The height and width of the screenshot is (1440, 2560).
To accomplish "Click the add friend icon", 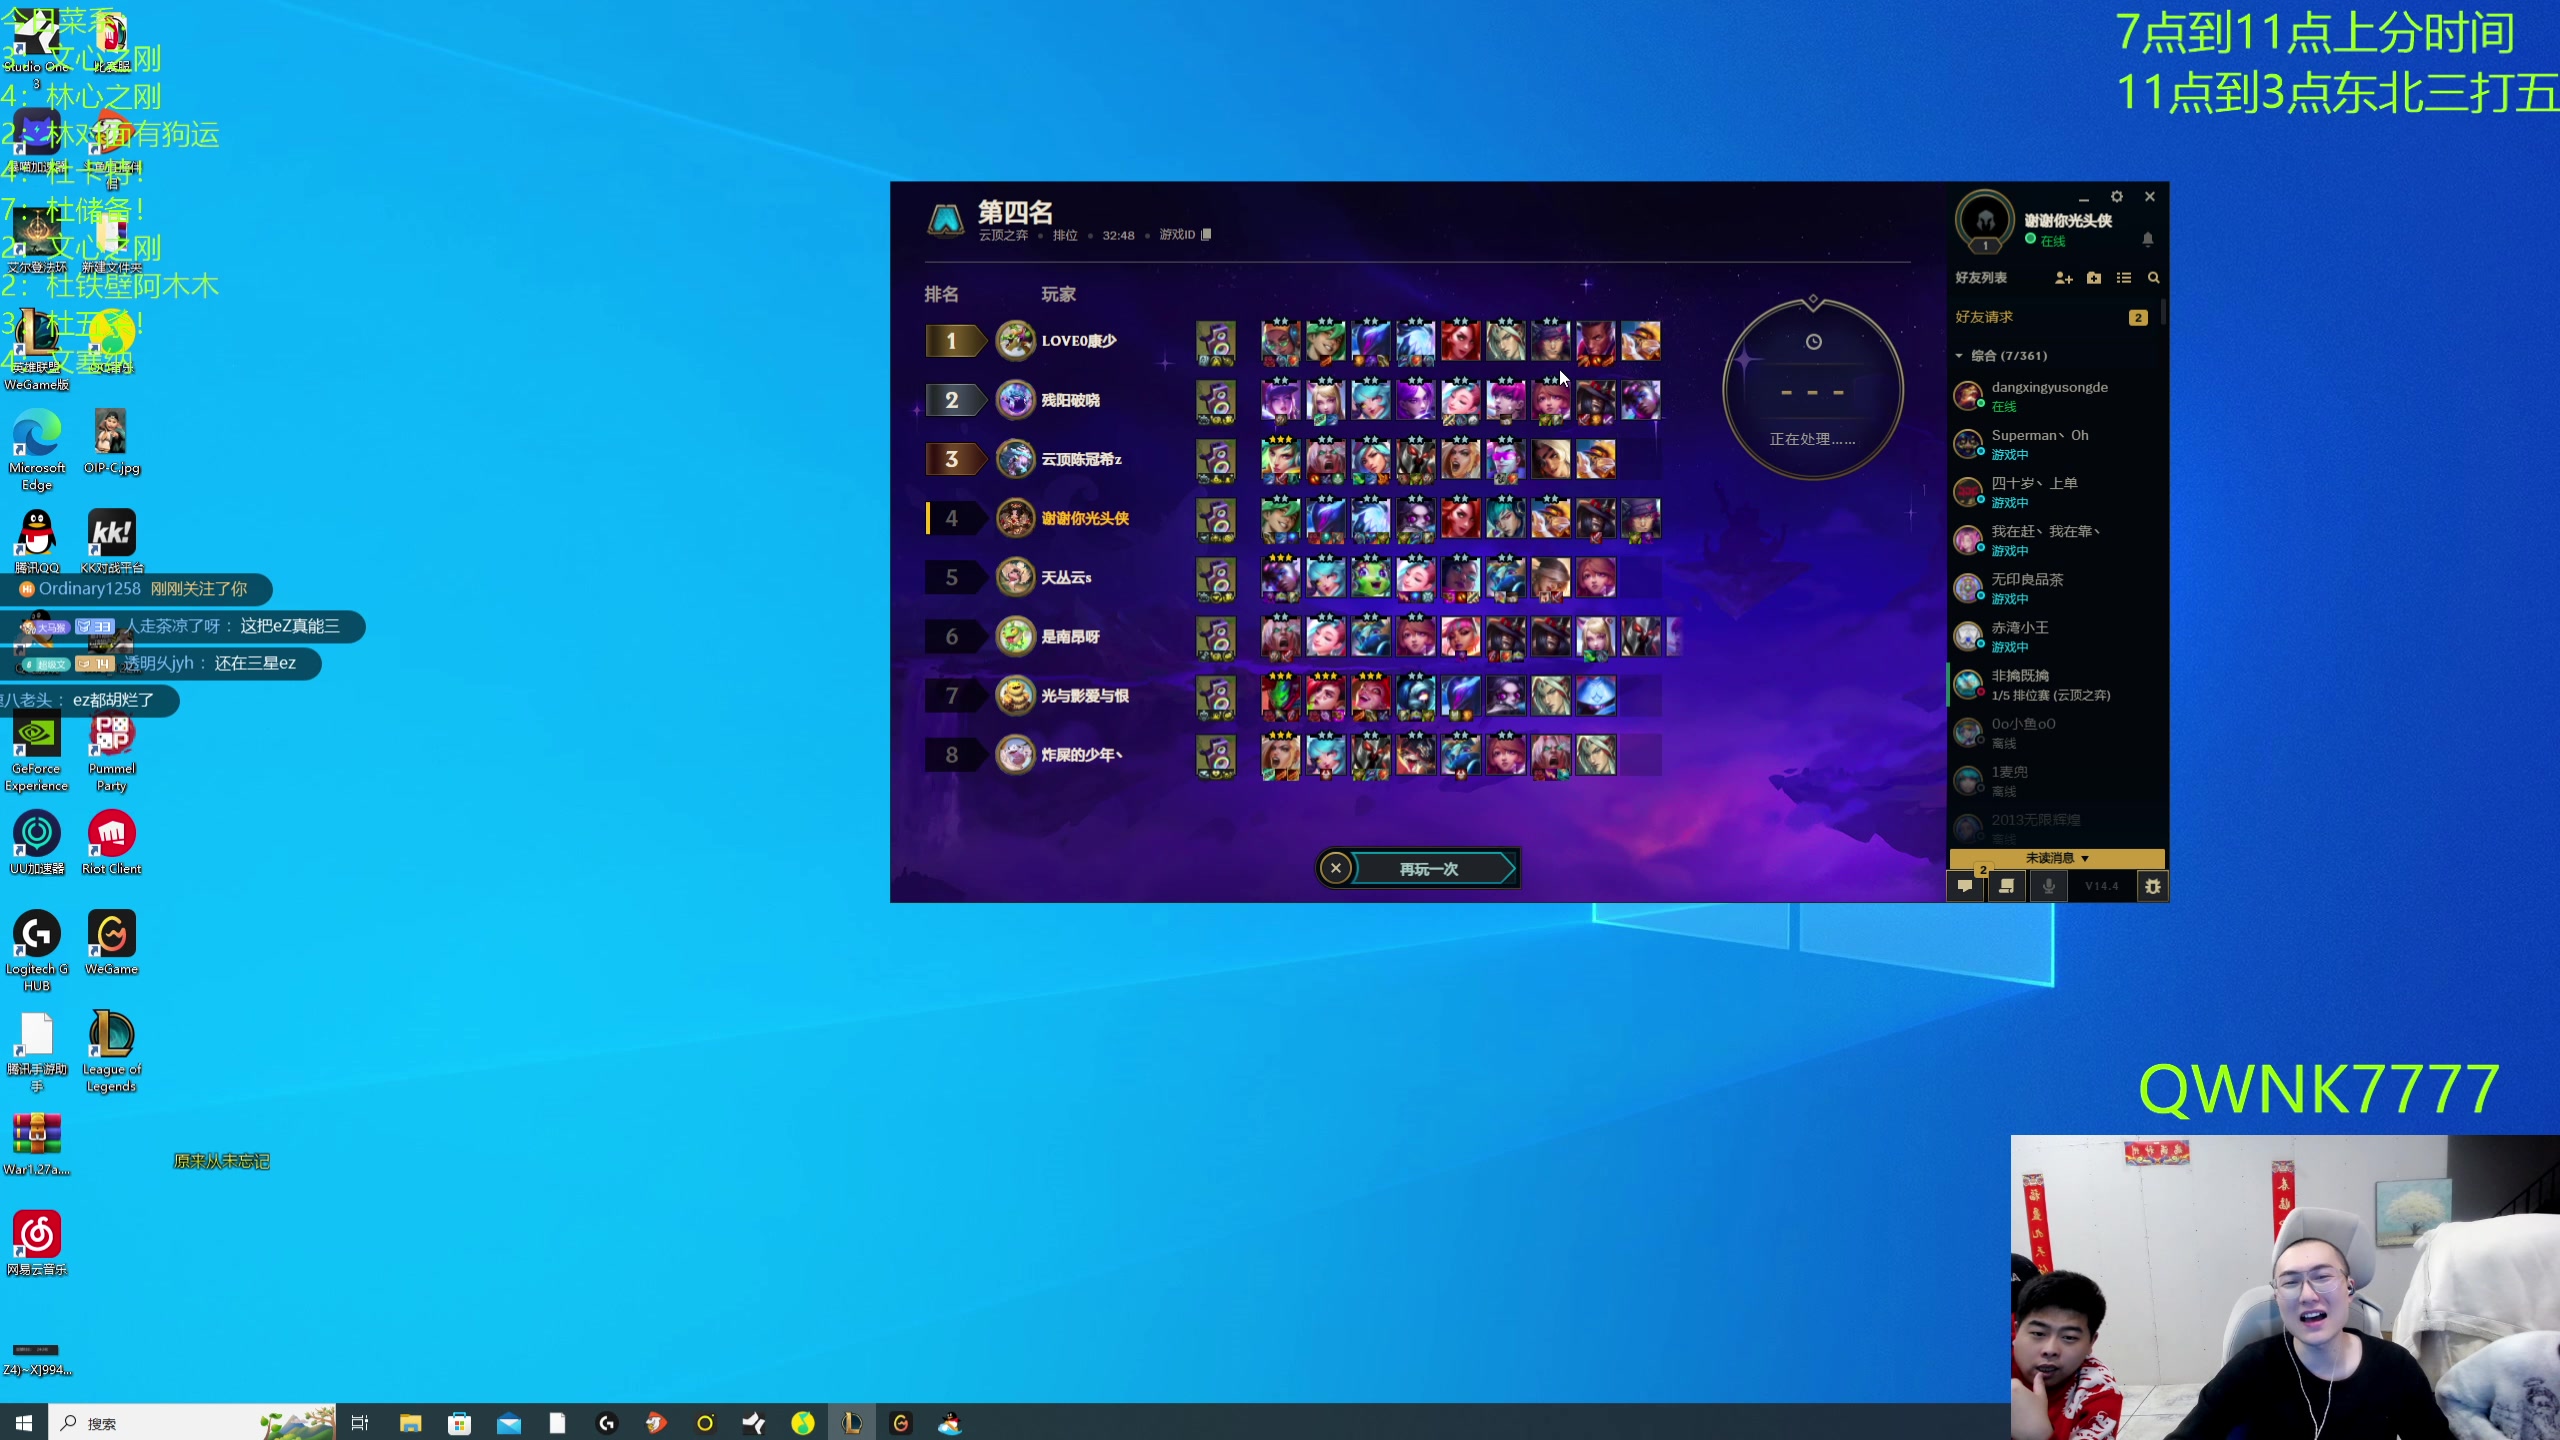I will pyautogui.click(x=2063, y=278).
